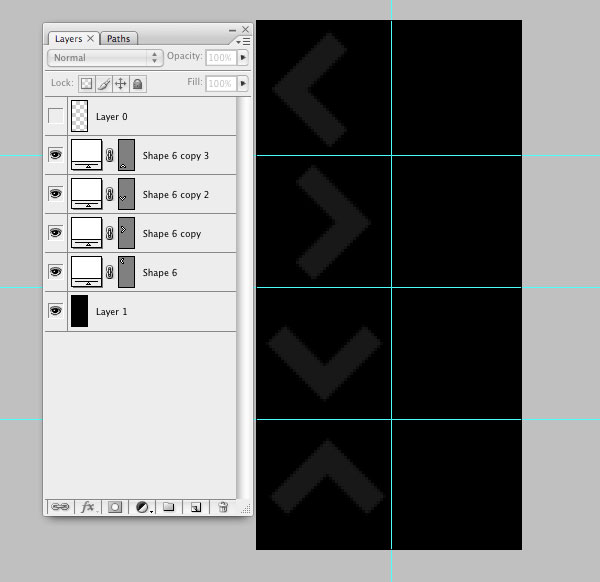The width and height of the screenshot is (600, 582).
Task: Click fill thumbnail of Shape 6 copy 3
Action: [x=86, y=155]
